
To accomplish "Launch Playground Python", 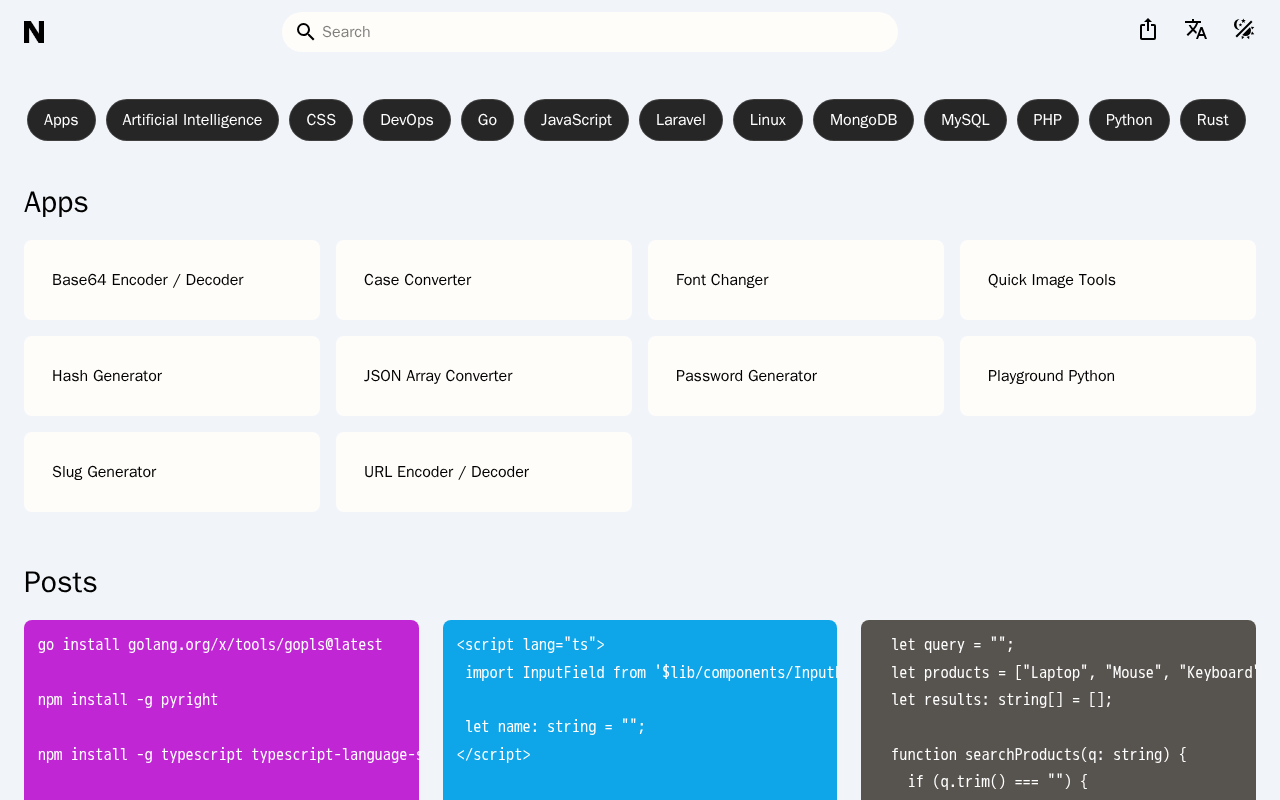I will pos(1108,376).
